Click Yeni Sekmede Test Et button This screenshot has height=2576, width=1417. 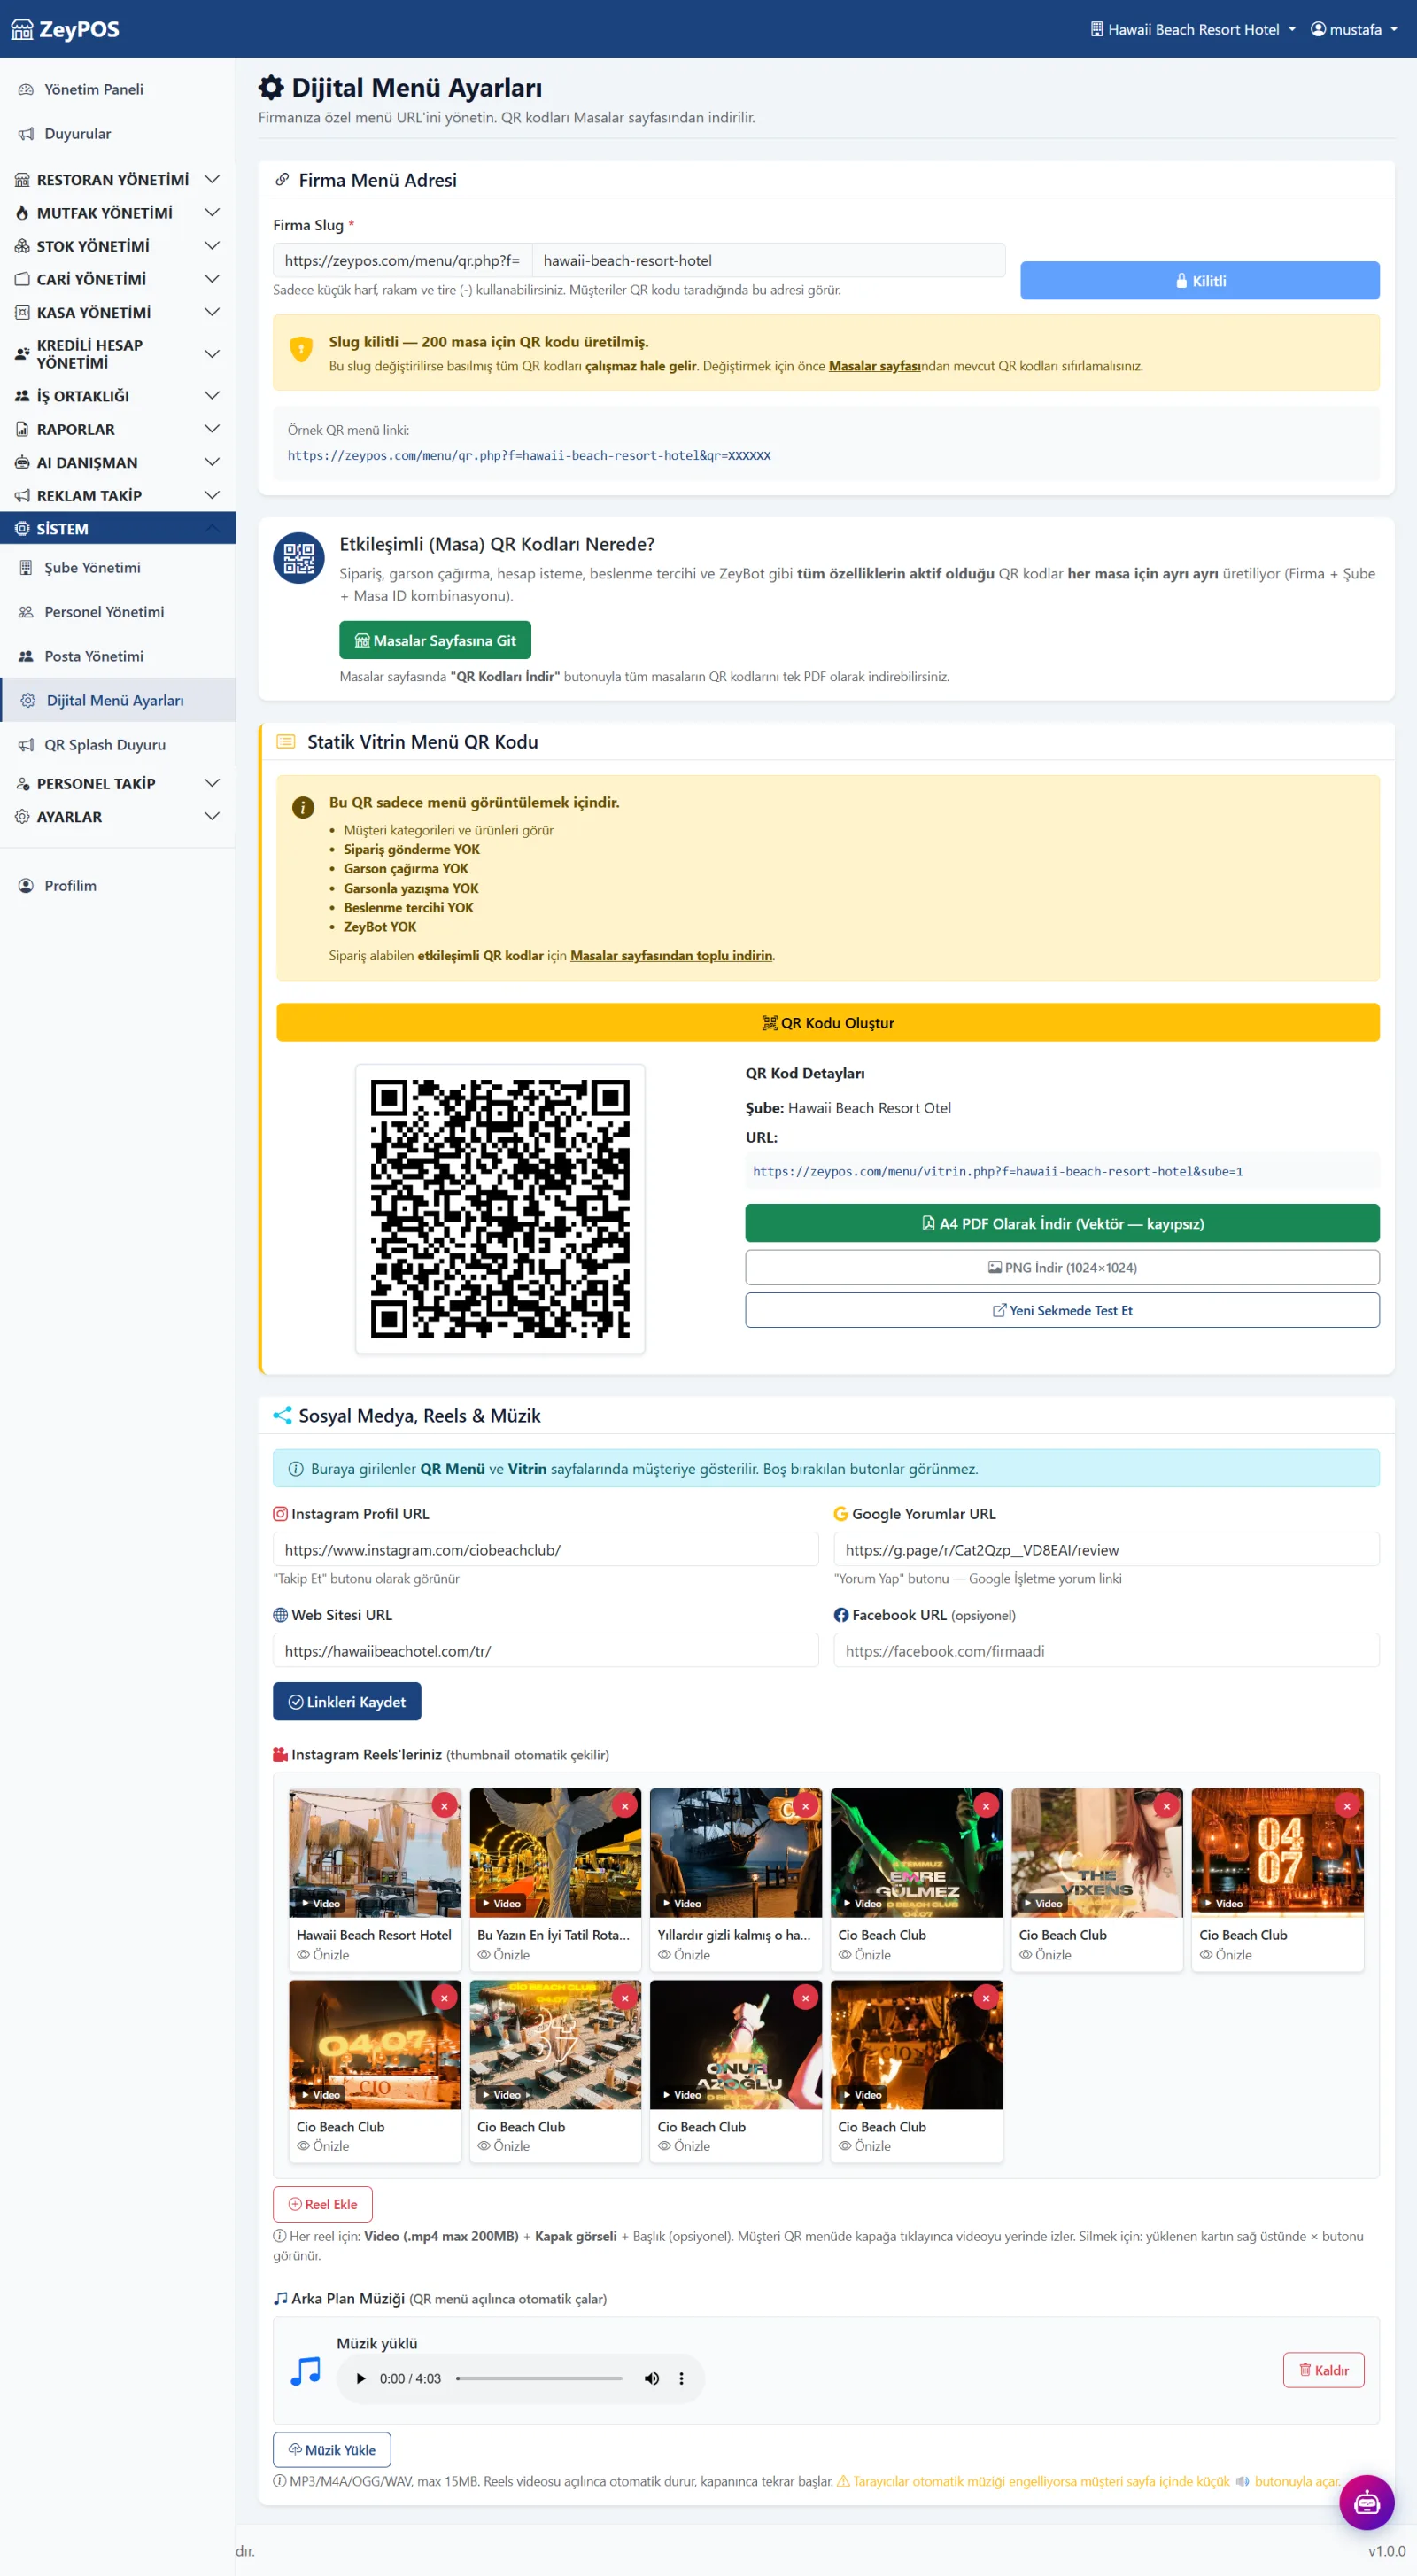click(1062, 1310)
